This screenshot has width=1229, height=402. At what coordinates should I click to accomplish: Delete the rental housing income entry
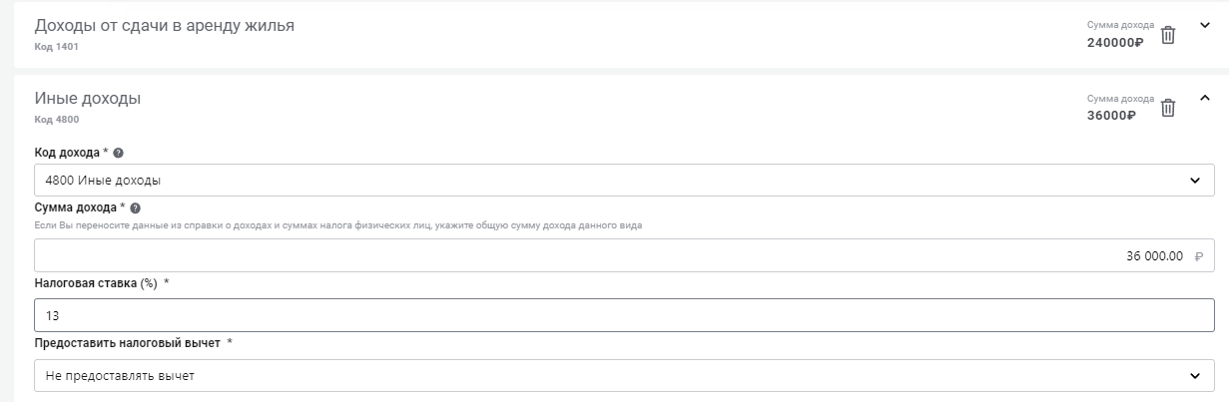1167,35
